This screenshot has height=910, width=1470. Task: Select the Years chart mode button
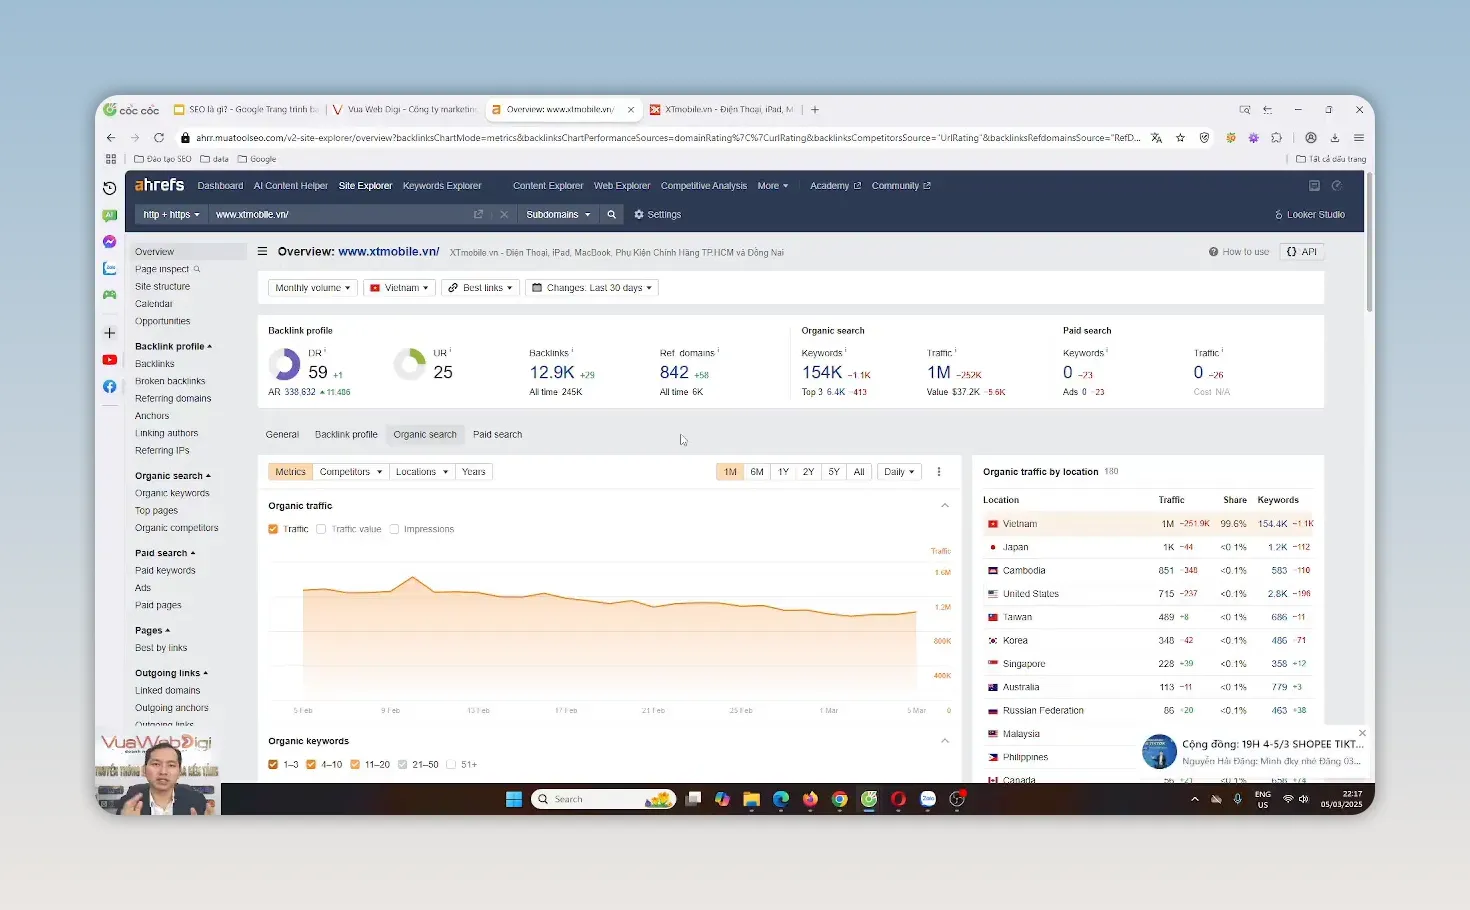tap(474, 472)
